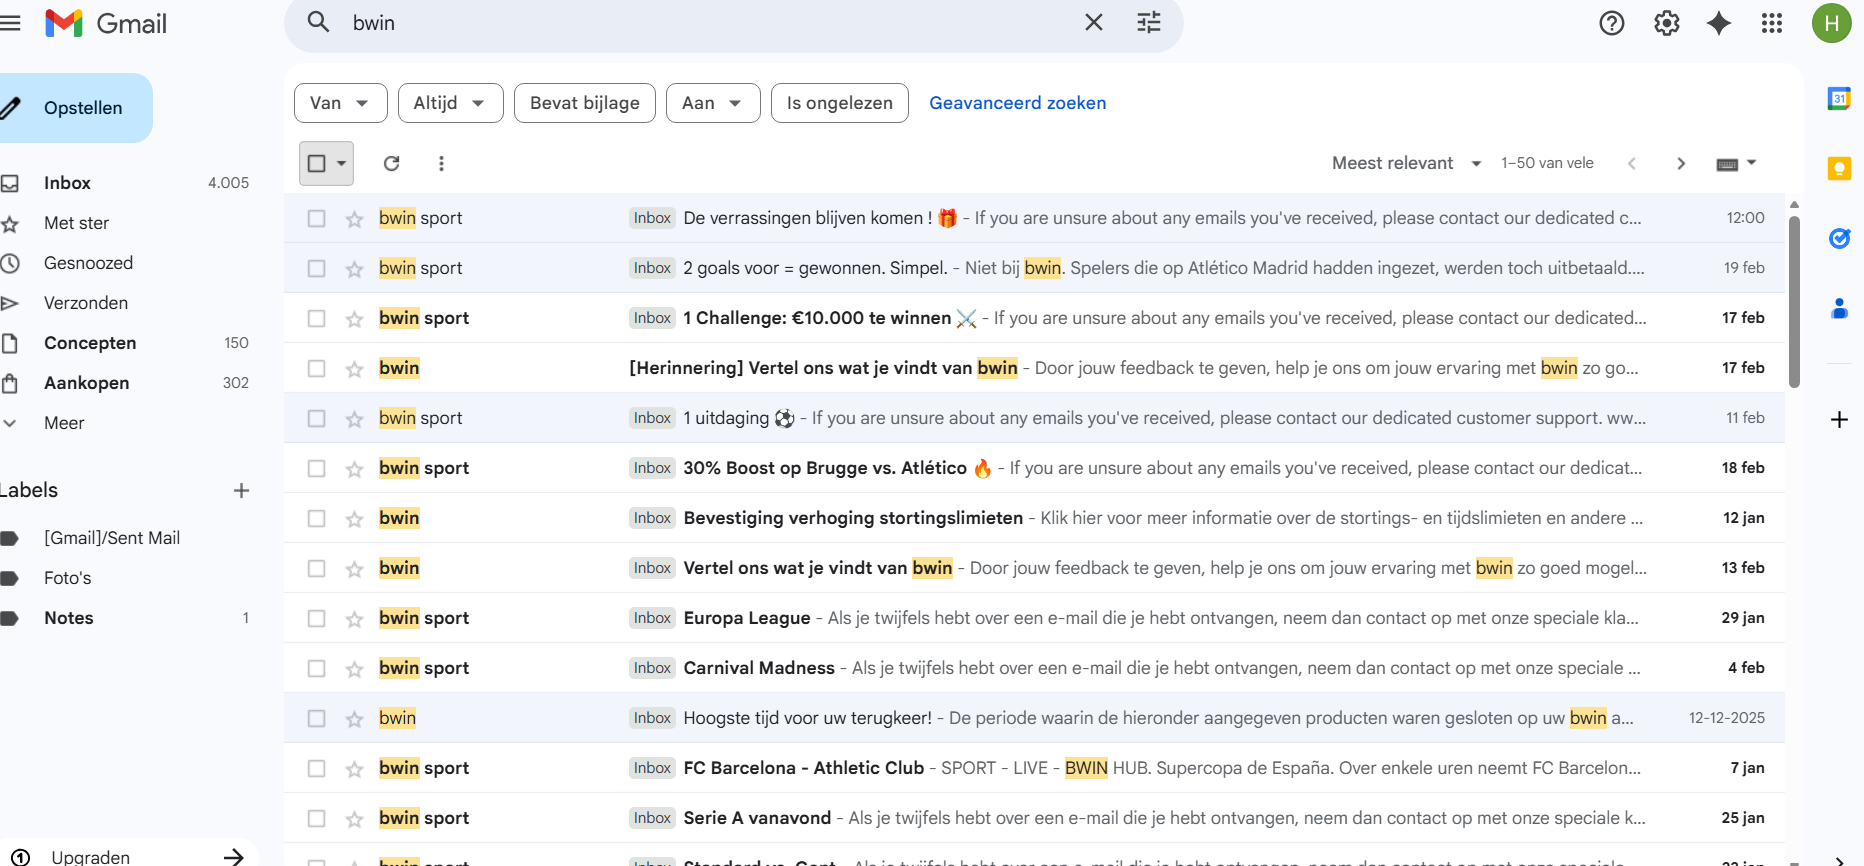Toggle the select-all checkbox

[x=317, y=163]
